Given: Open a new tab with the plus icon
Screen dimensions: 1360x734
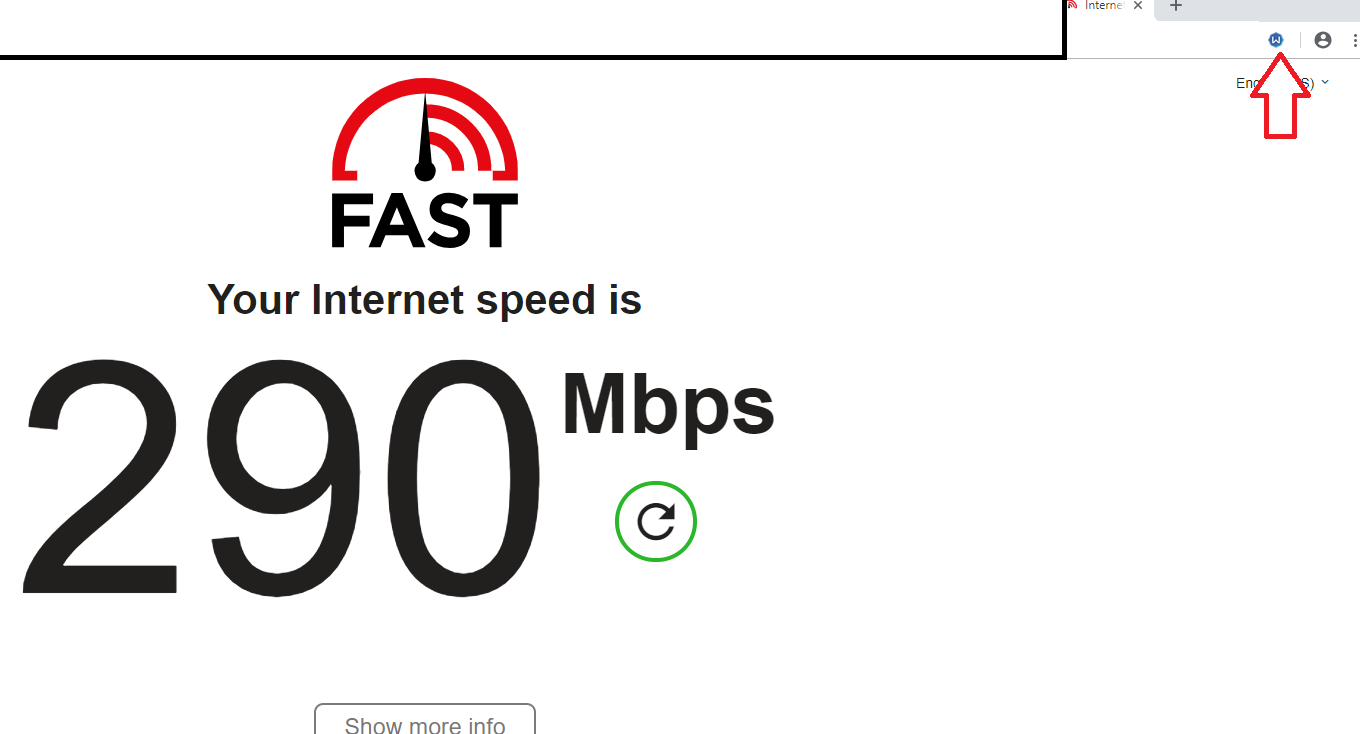Looking at the screenshot, I should (x=1176, y=6).
